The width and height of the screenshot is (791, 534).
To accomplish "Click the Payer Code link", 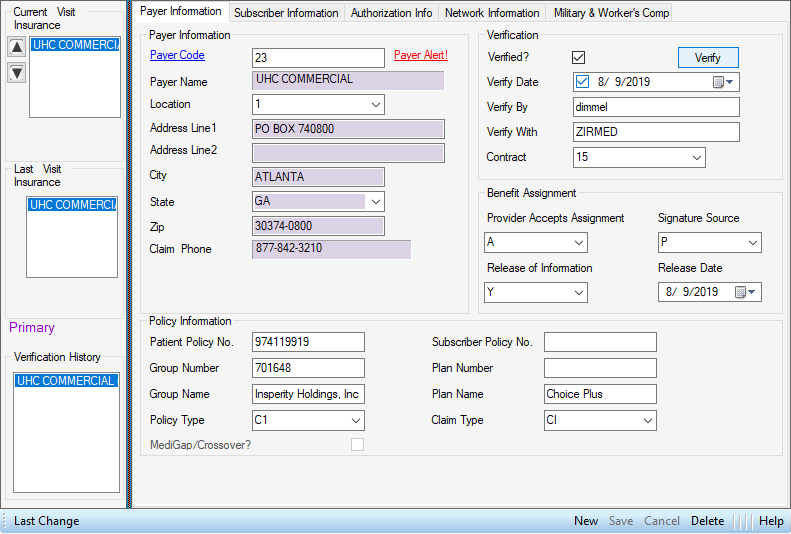I will 177,56.
